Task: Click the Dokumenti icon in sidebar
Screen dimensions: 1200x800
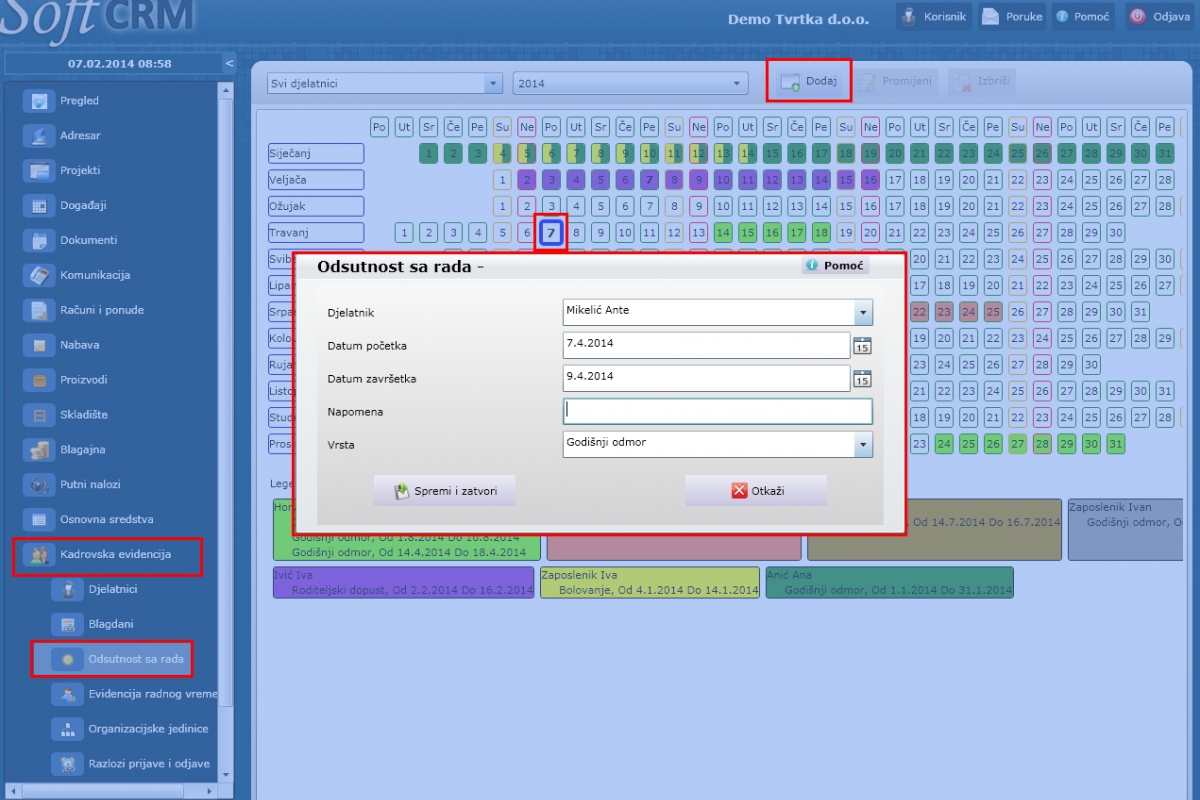Action: [39, 241]
